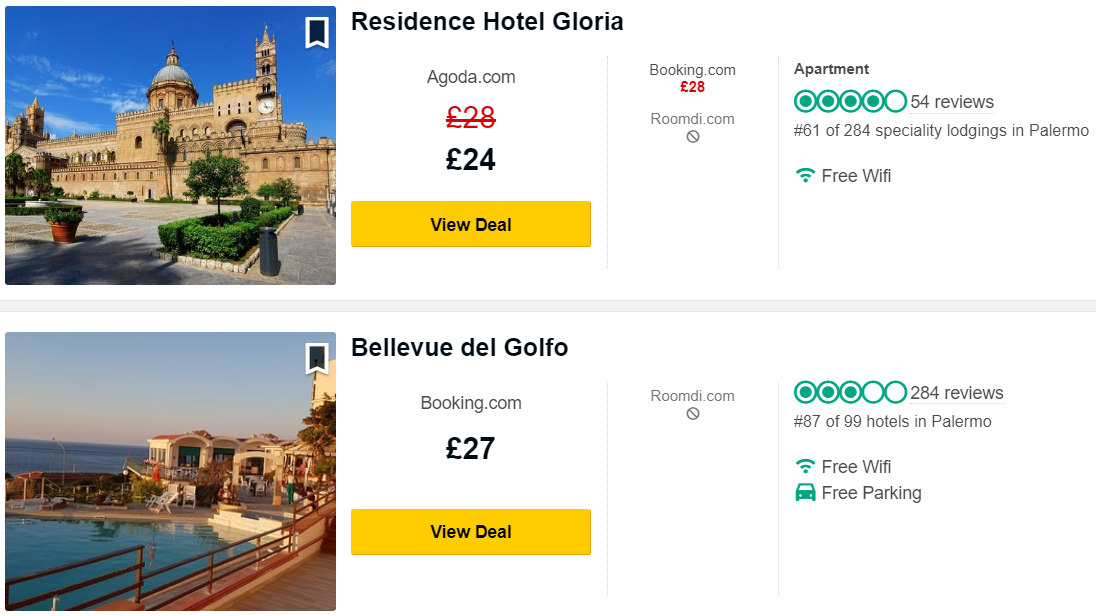This screenshot has height=616, width=1096.
Task: Open the Residence Hotel Gloria title link
Action: click(487, 22)
